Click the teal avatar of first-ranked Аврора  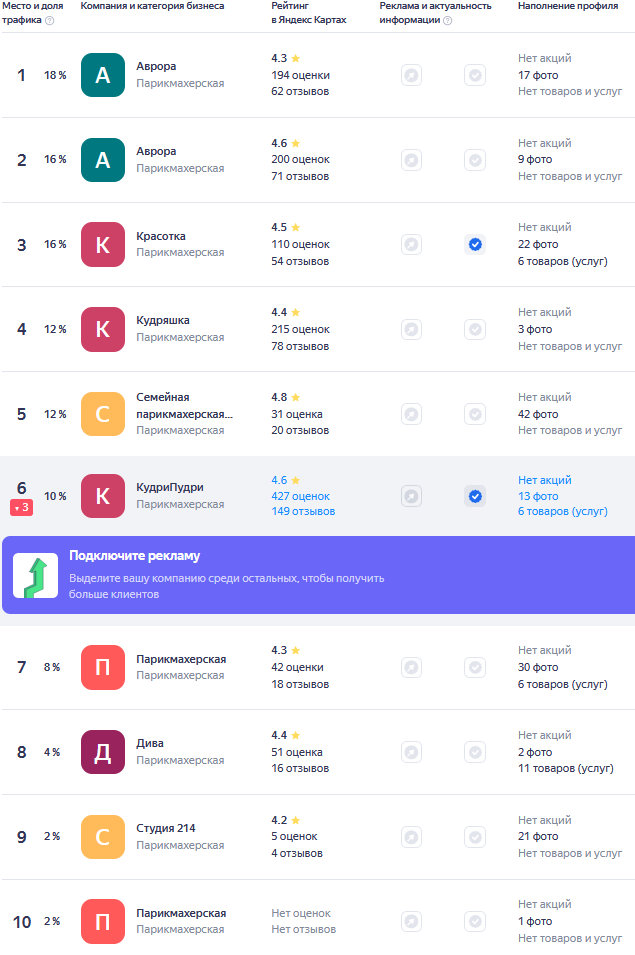pos(103,75)
